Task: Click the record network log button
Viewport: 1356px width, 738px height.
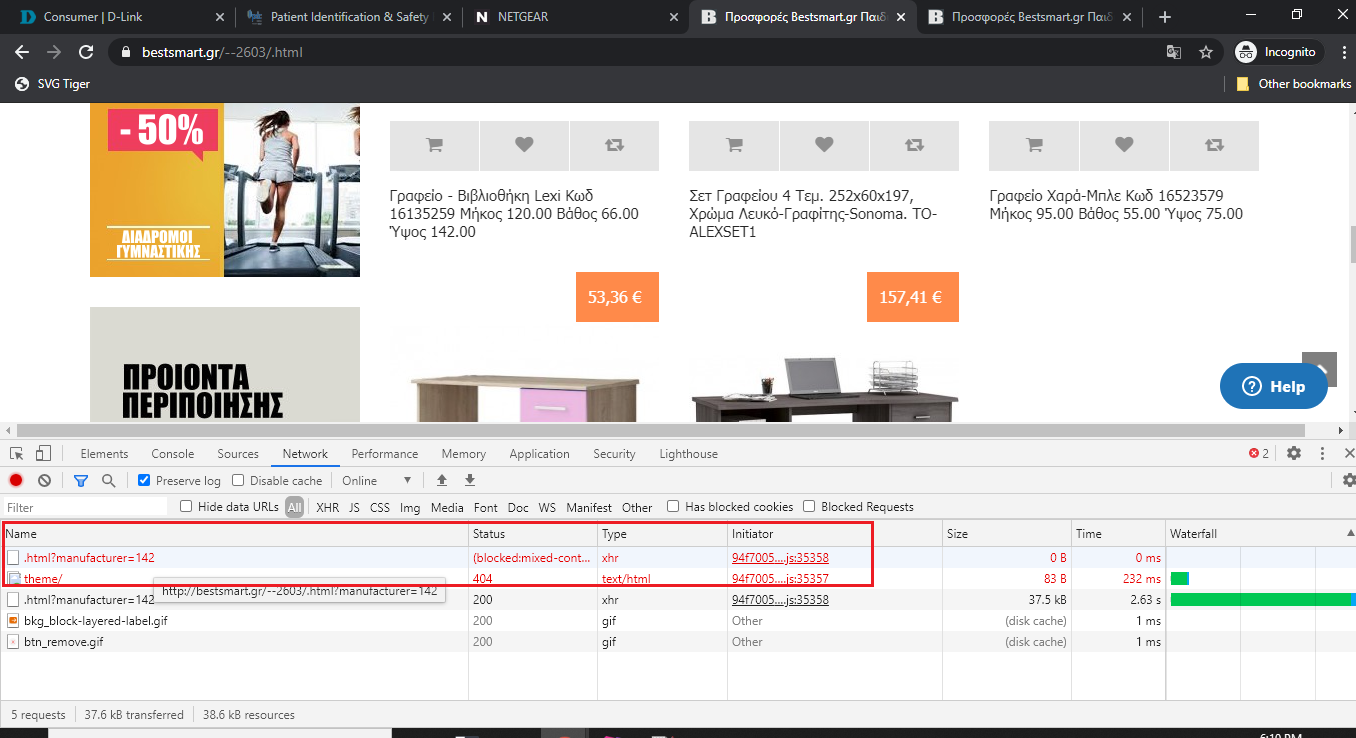Action: (x=16, y=481)
